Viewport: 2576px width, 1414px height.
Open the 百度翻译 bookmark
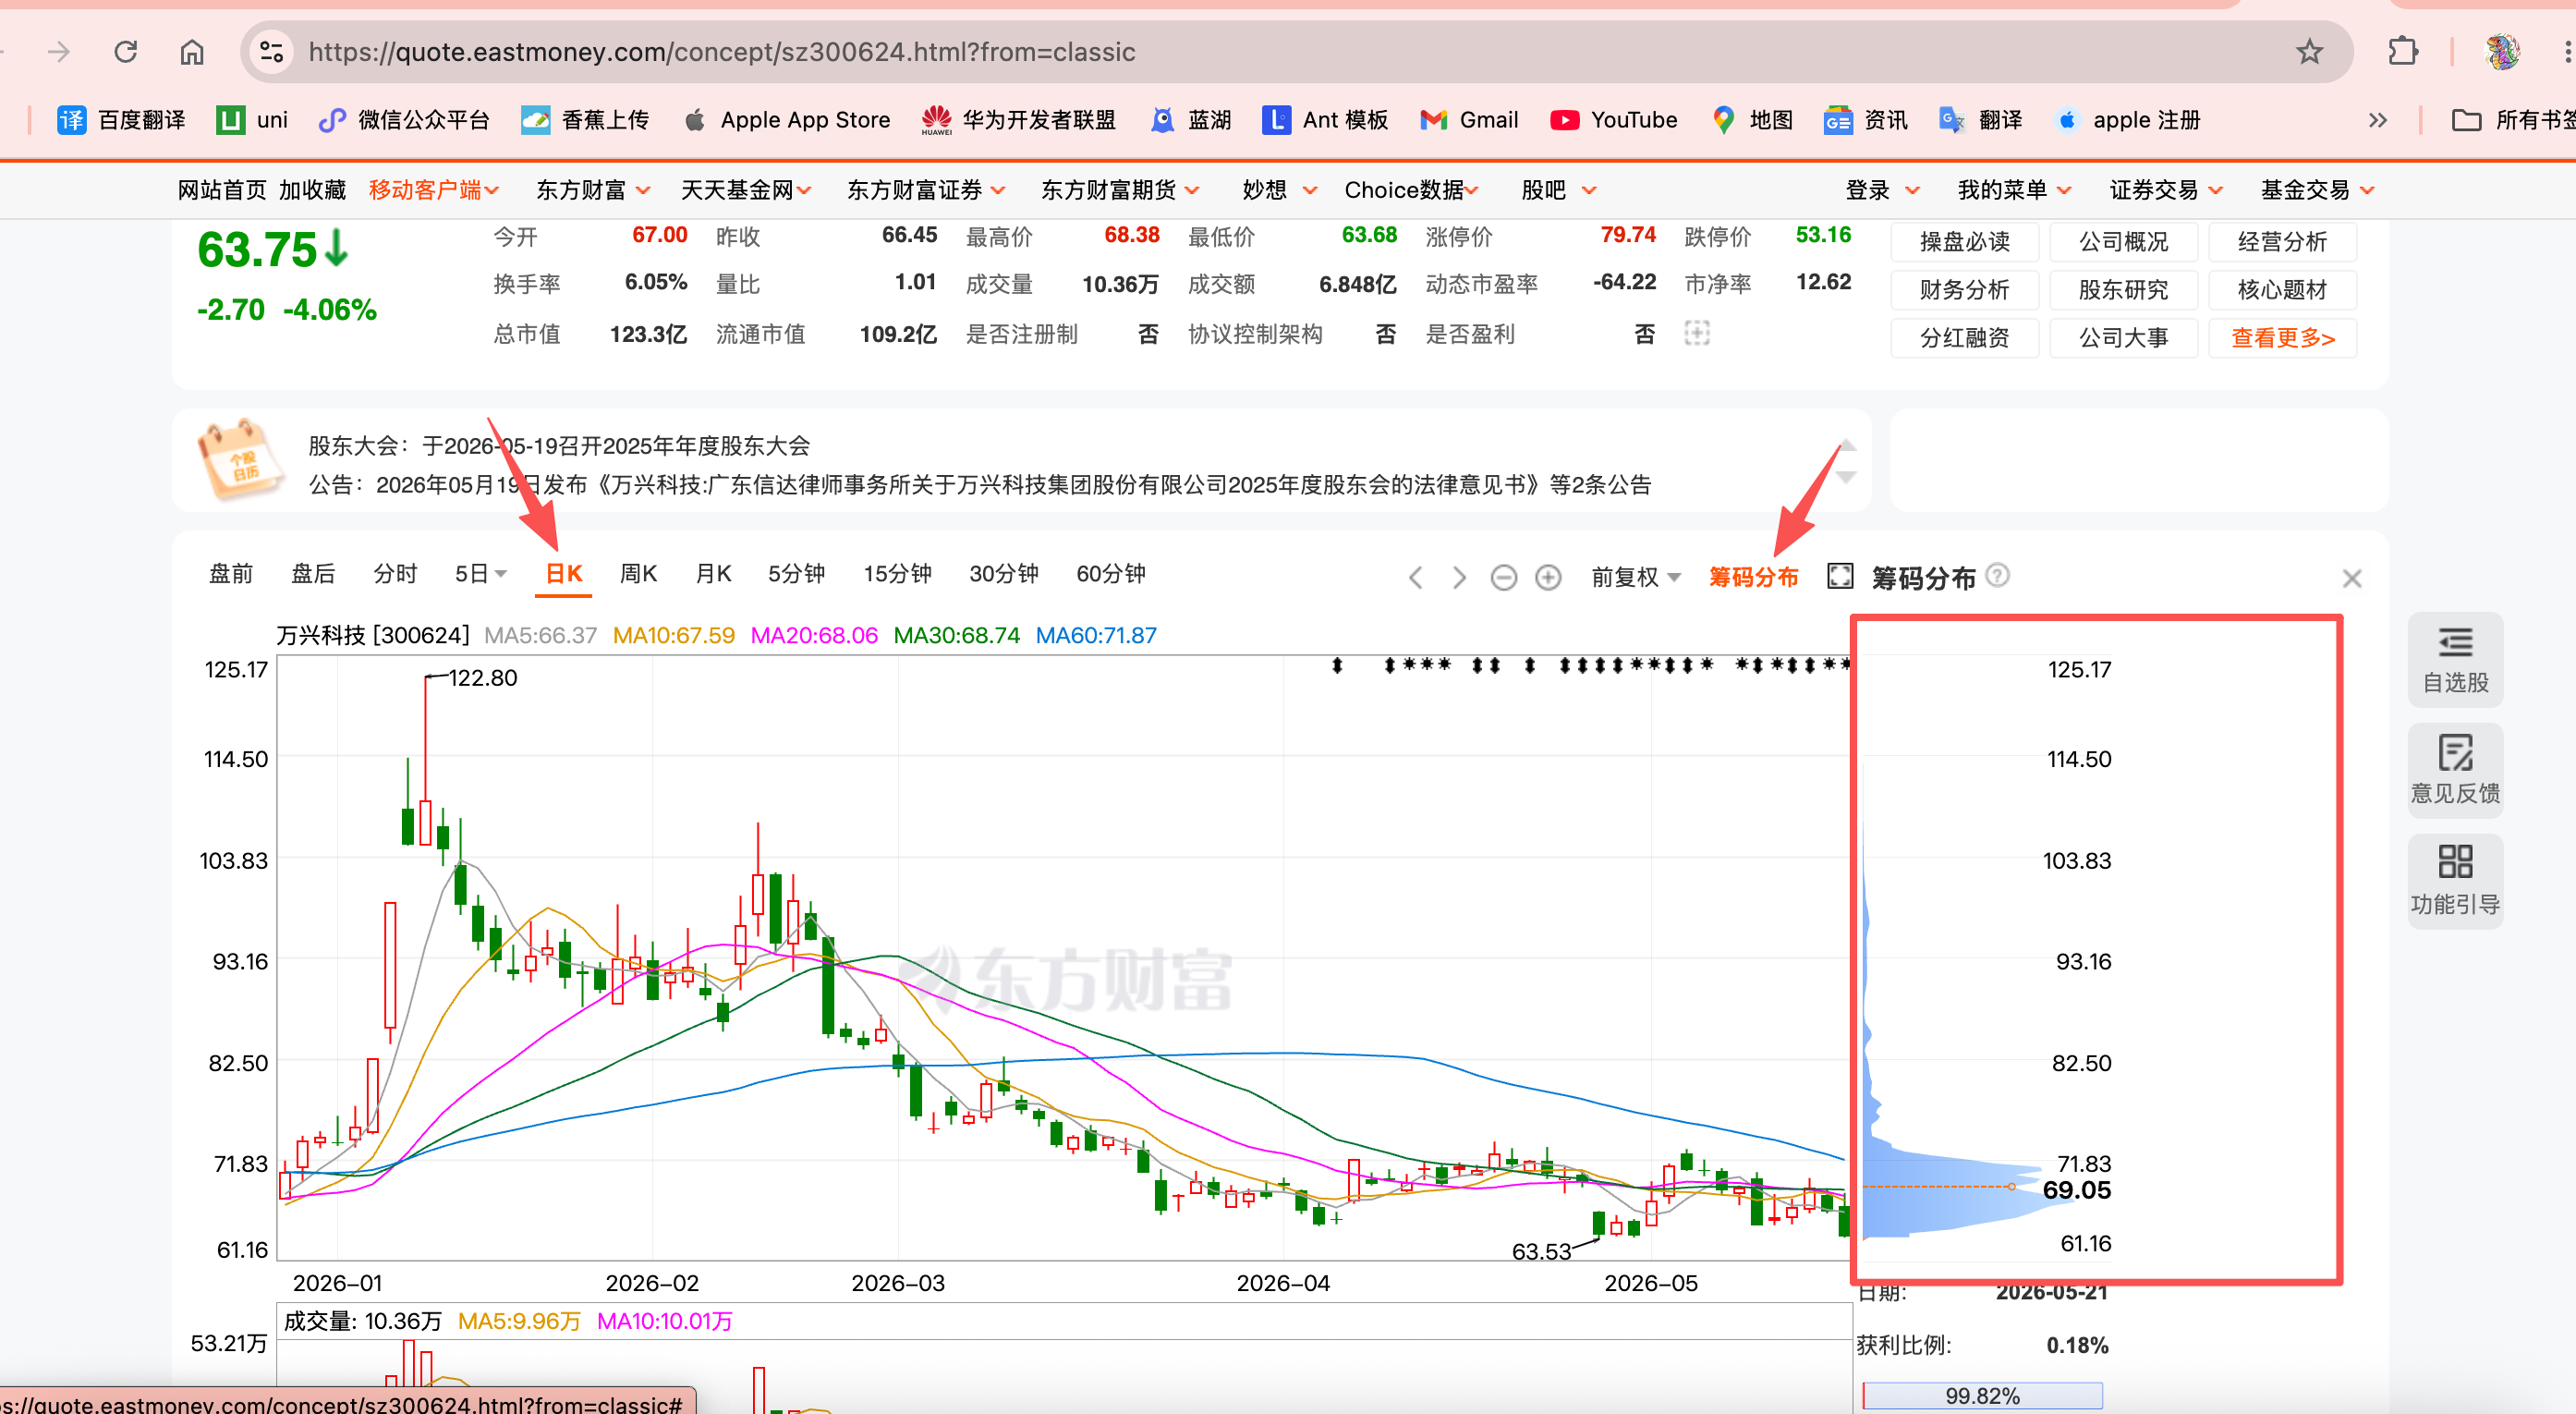(x=121, y=120)
